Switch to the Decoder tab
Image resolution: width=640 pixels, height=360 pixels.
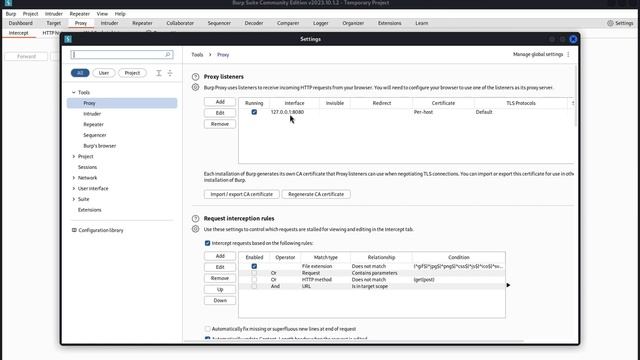click(x=253, y=23)
